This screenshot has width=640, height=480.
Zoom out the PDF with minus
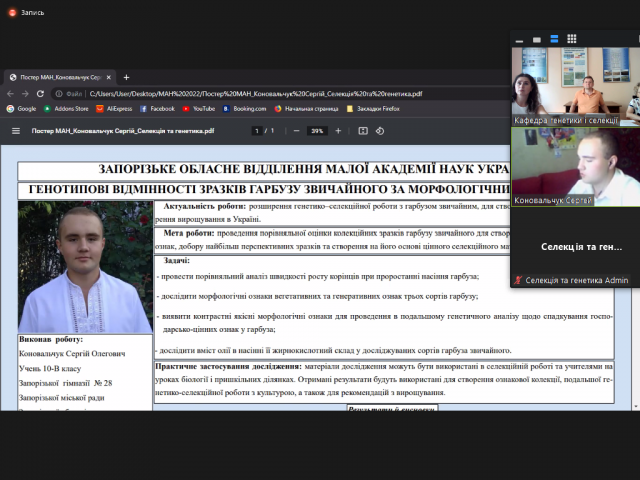click(x=297, y=131)
